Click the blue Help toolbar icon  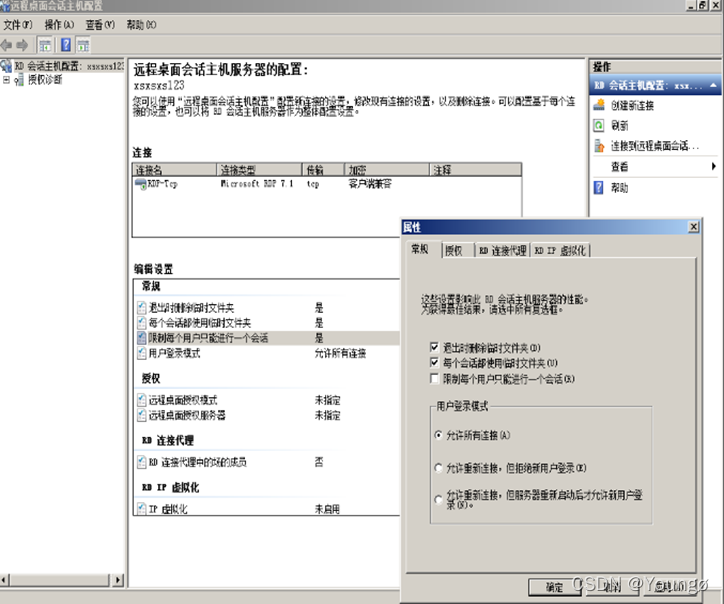pos(66,45)
